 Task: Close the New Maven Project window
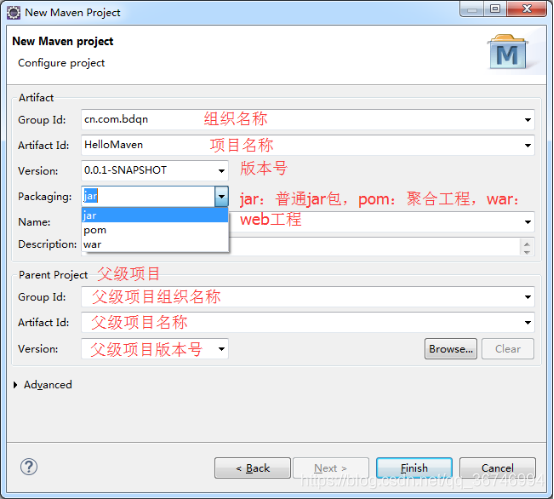526,8
